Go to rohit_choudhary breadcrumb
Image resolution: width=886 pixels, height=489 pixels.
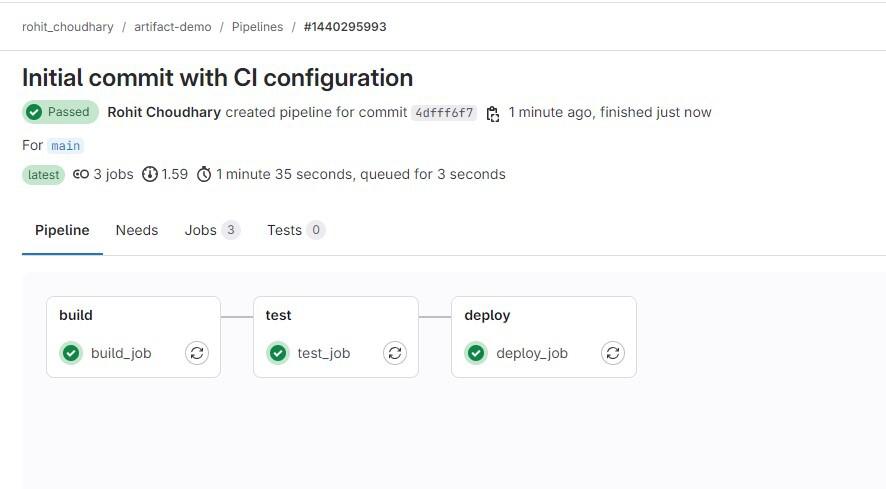pos(68,27)
